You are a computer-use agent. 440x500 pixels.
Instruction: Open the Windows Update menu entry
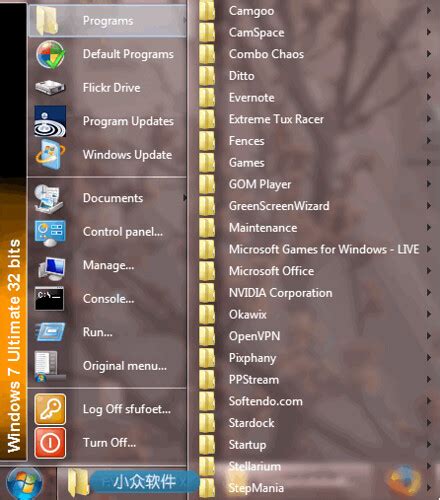107,155
